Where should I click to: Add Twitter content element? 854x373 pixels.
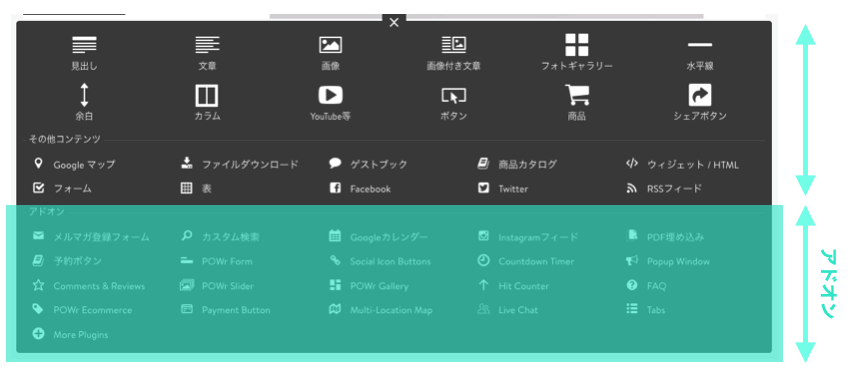click(503, 189)
